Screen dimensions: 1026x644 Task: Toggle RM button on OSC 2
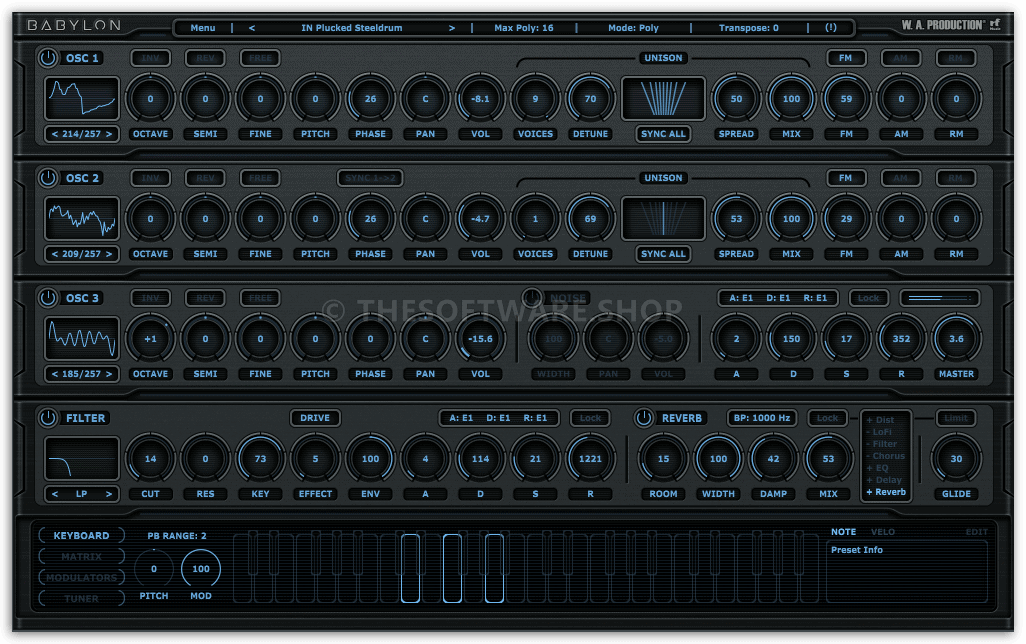pos(955,177)
